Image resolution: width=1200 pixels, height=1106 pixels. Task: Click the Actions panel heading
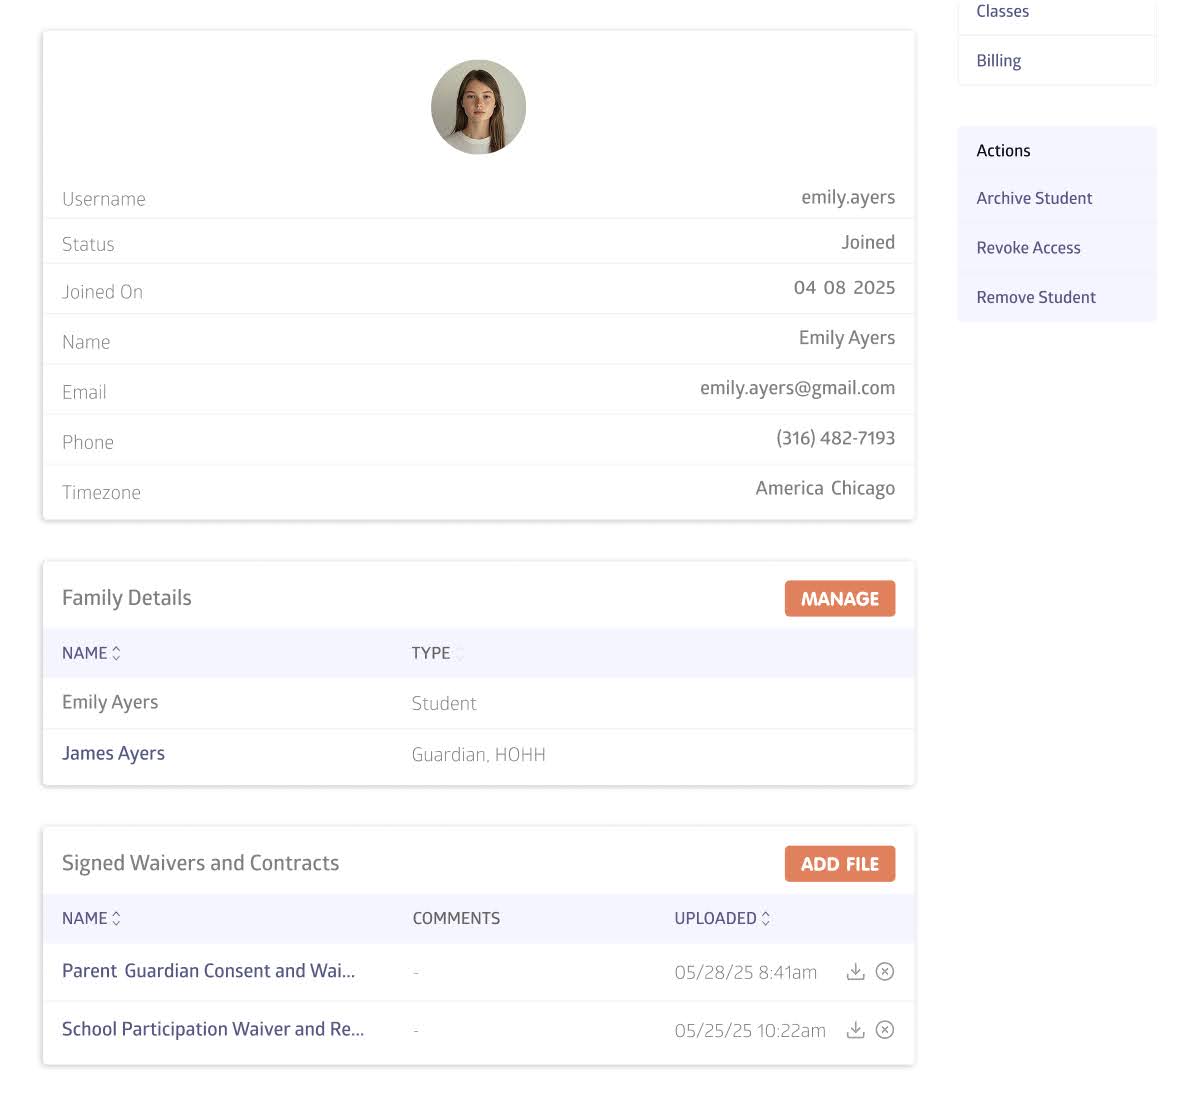[x=1003, y=151]
